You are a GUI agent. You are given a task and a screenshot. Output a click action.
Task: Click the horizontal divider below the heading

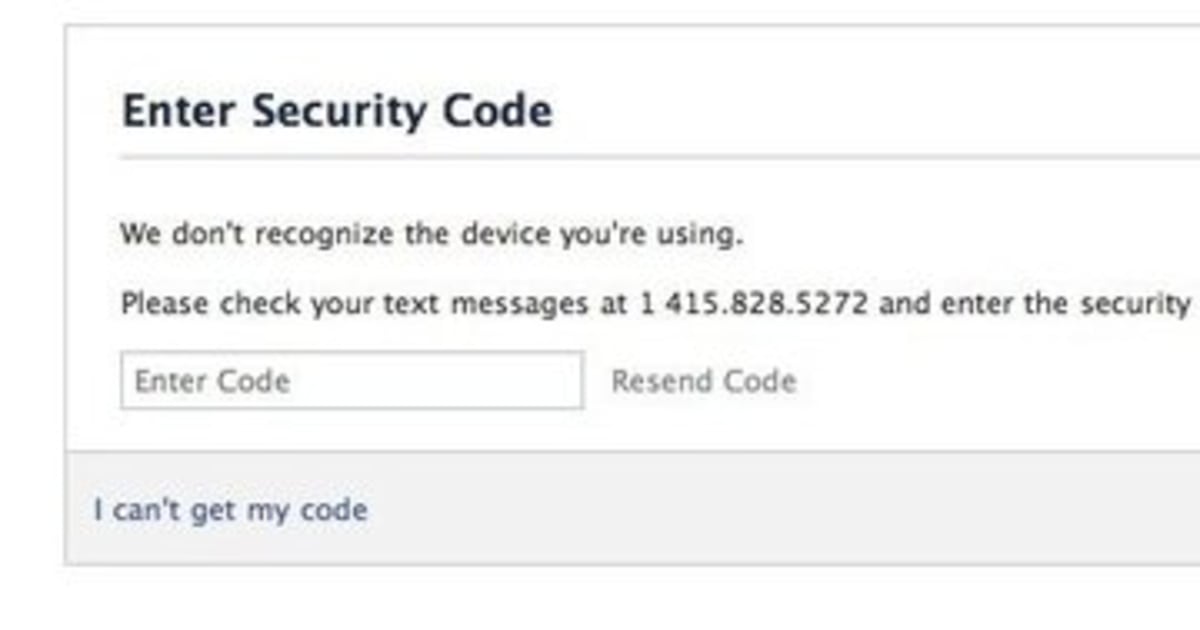pyautogui.click(x=660, y=157)
